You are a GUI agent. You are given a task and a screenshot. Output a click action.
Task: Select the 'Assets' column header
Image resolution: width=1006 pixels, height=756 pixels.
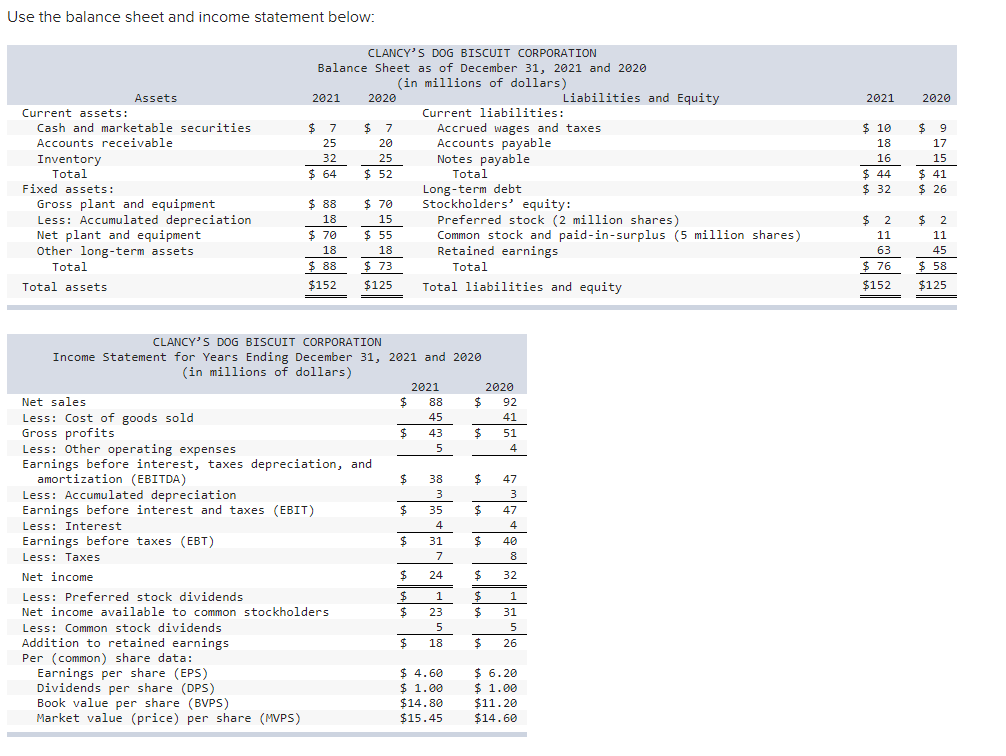tap(155, 98)
